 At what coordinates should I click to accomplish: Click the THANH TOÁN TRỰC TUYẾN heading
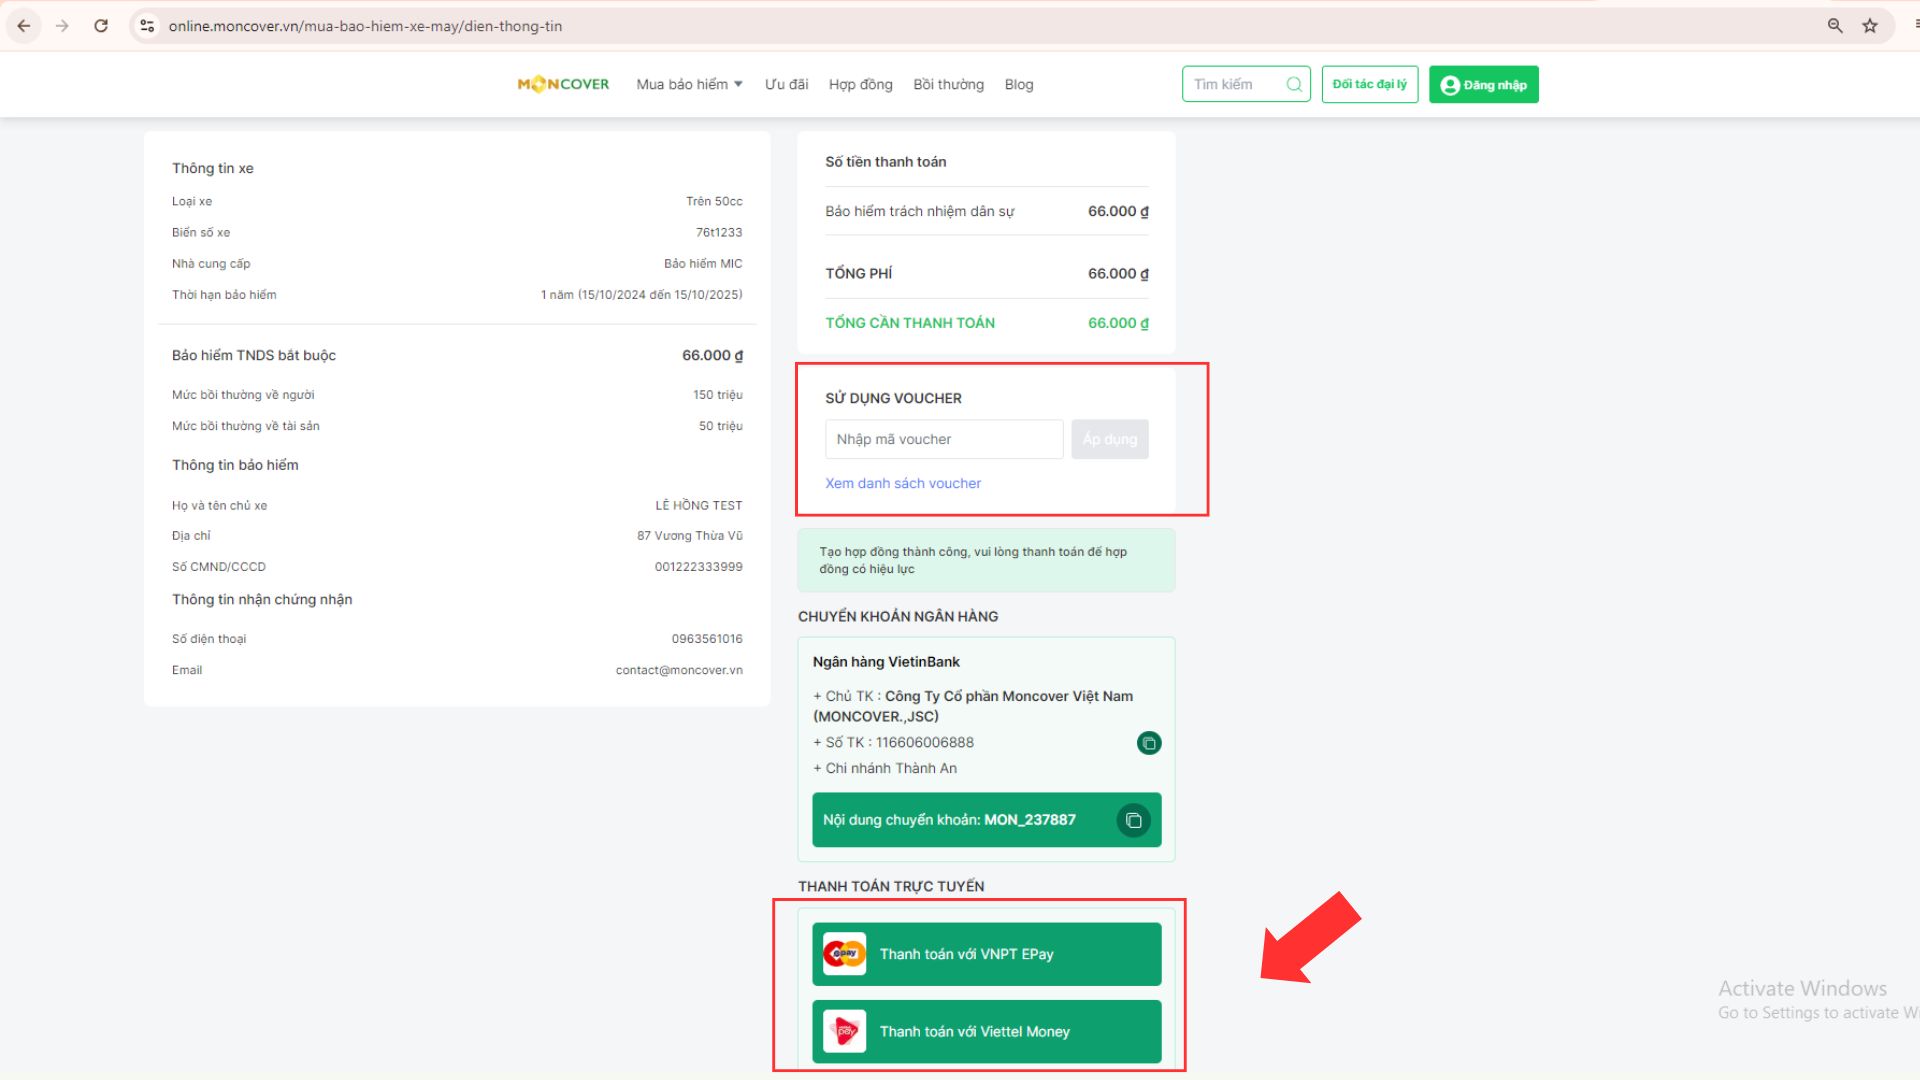[891, 886]
